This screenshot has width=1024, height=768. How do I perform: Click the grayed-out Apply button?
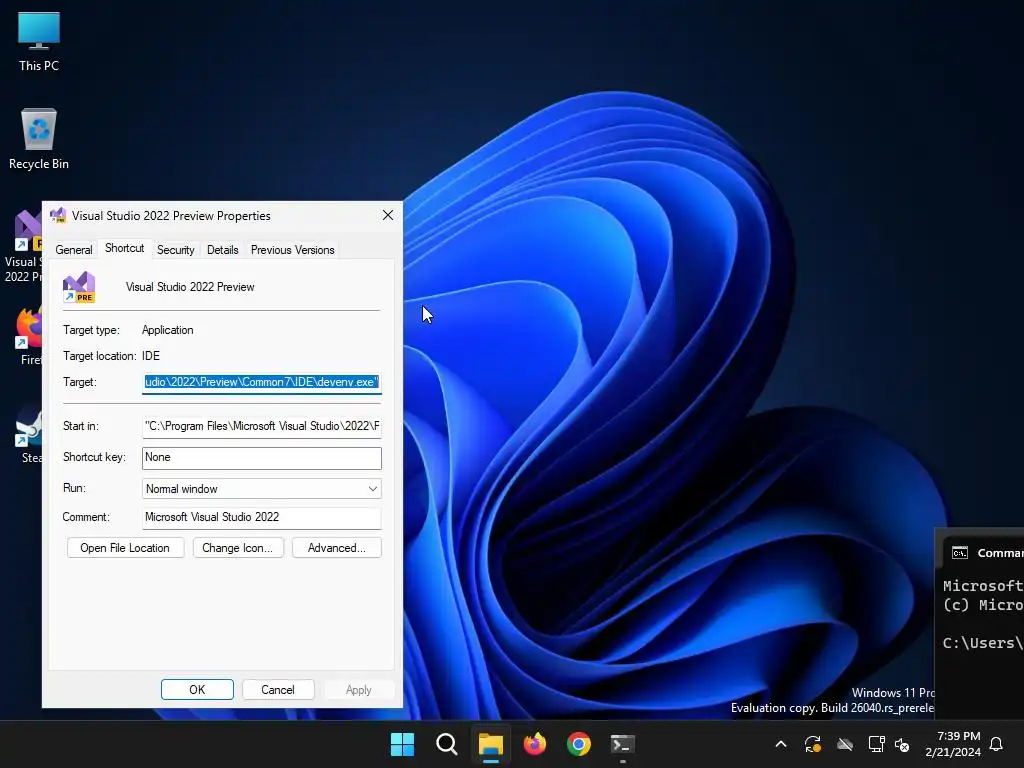click(359, 690)
